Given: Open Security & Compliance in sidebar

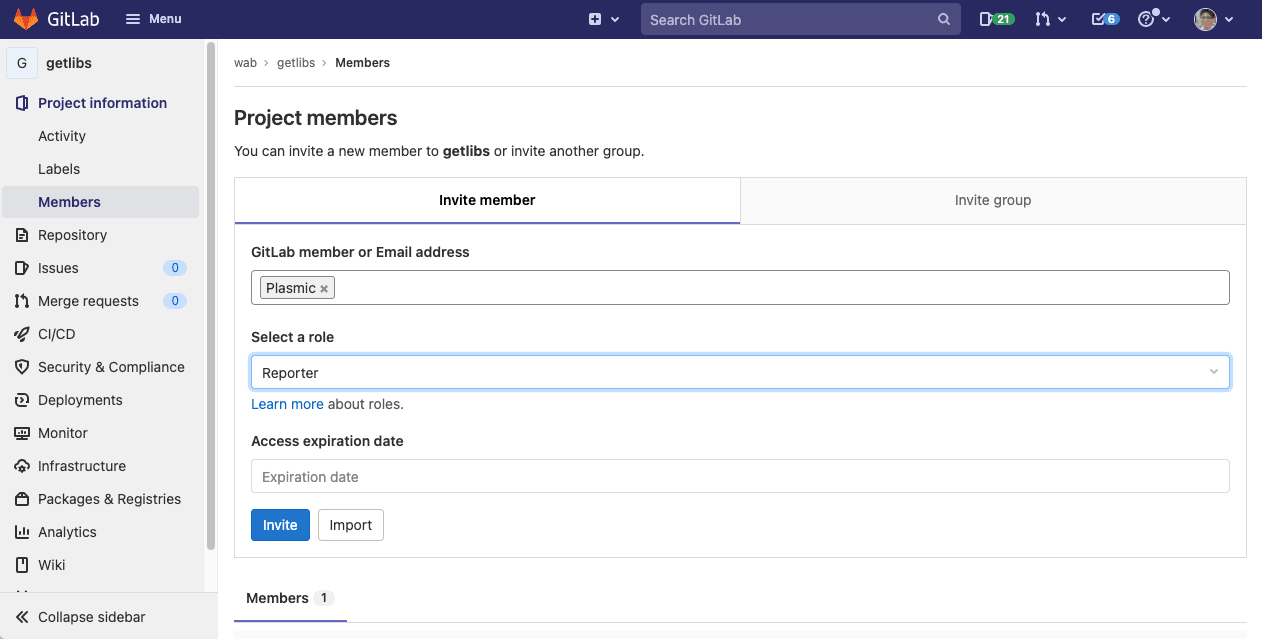Looking at the screenshot, I should coord(111,367).
